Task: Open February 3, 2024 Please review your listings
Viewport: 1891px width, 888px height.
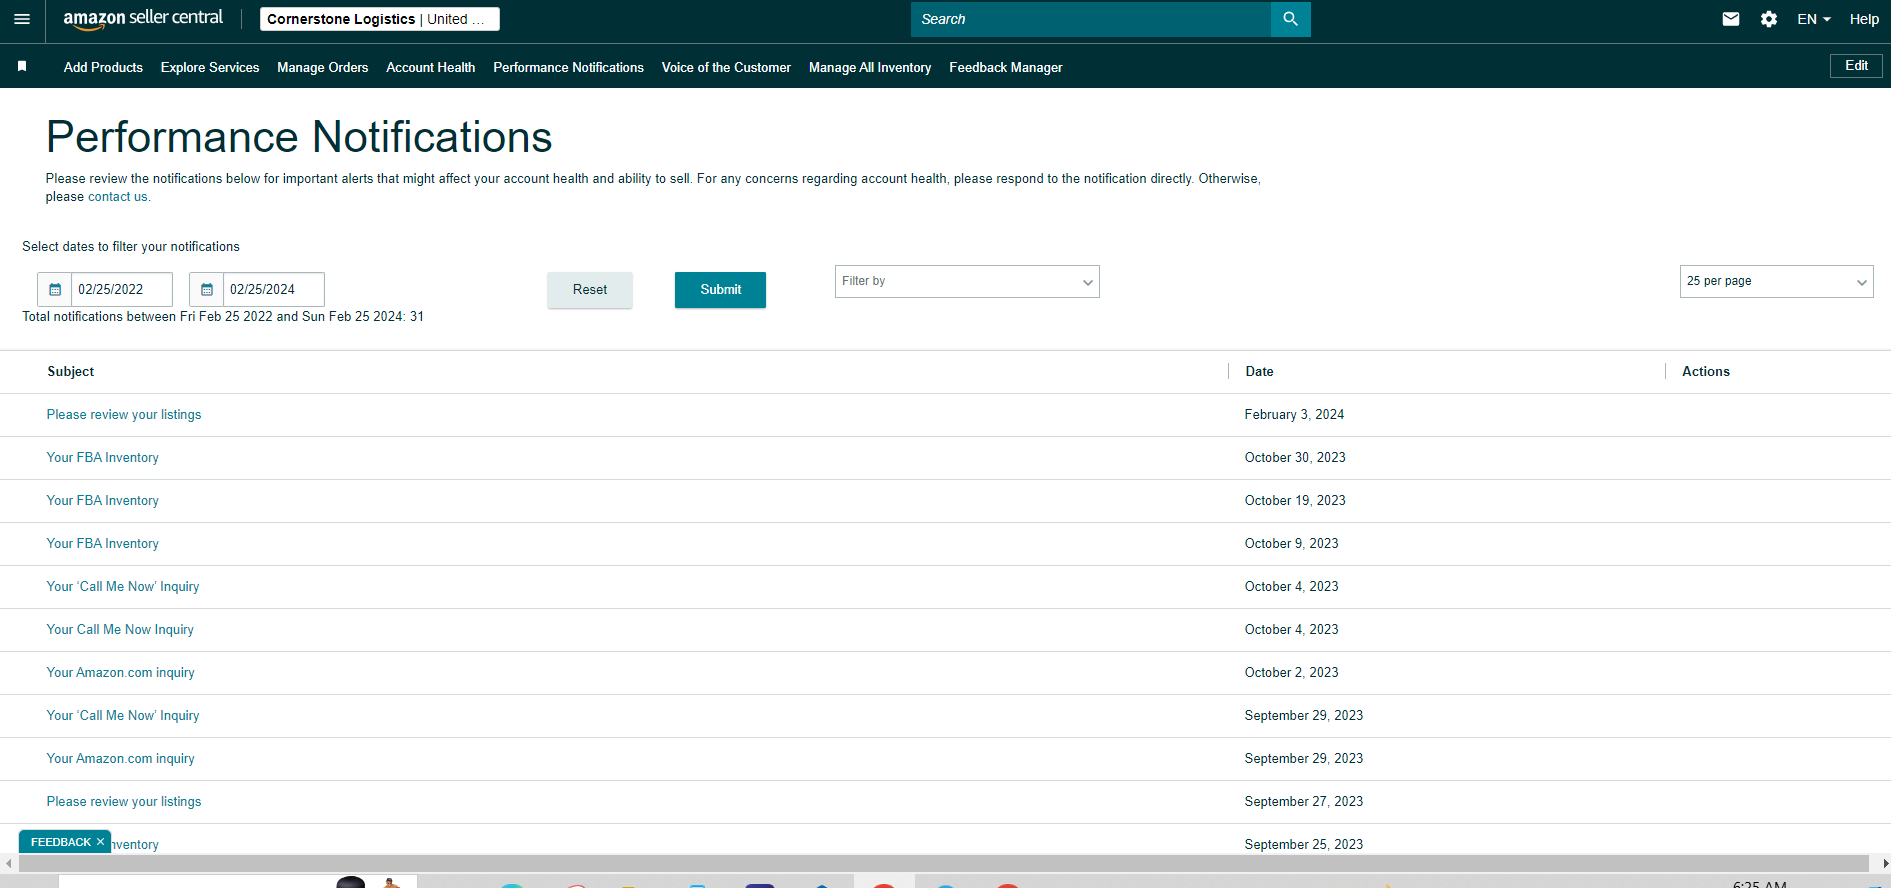Action: [124, 414]
